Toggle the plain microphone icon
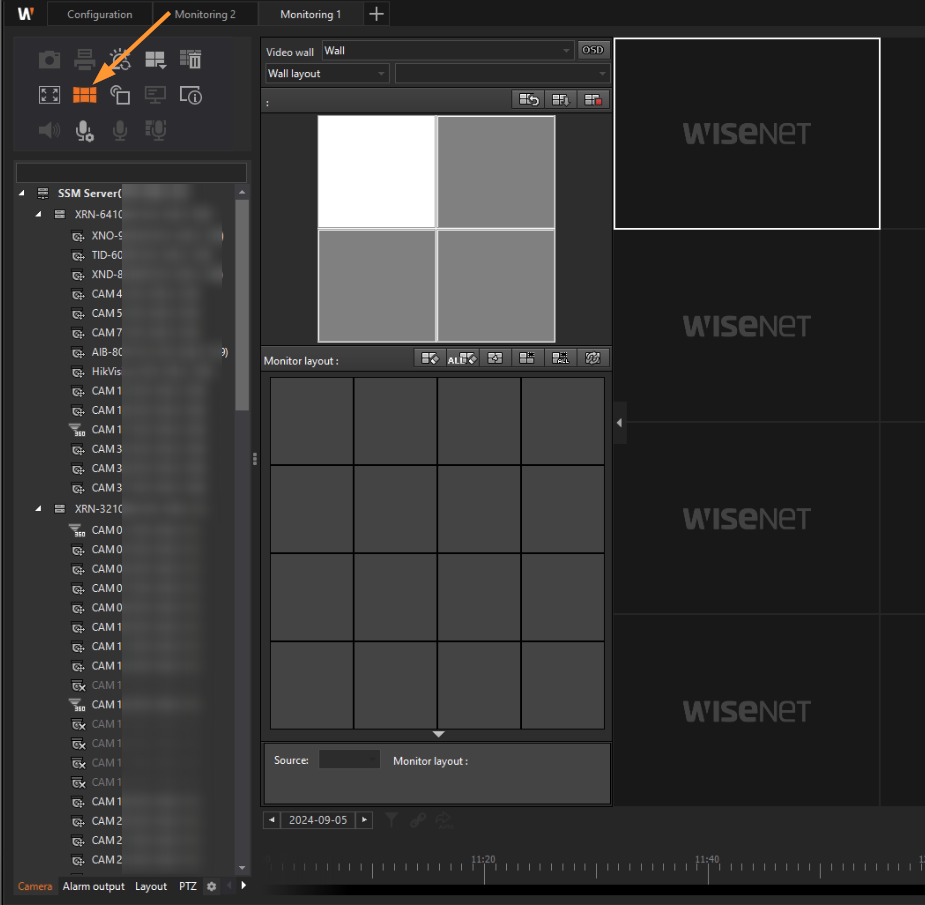The image size is (925, 905). (x=120, y=130)
